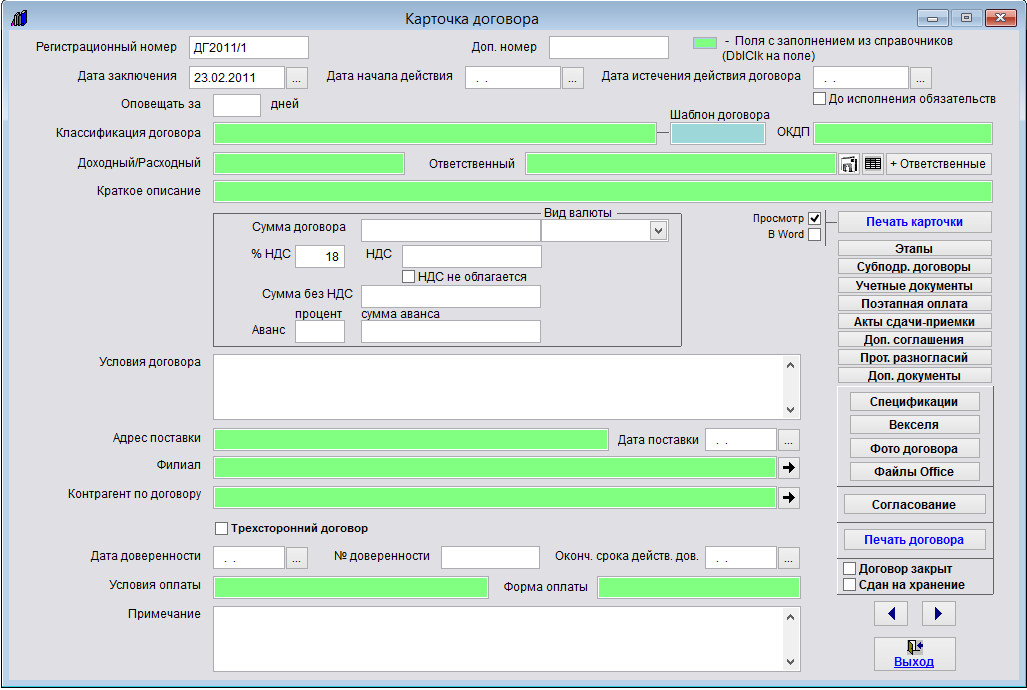Enable the В Word checkbox
This screenshot has height=690, width=1027.
pos(814,235)
